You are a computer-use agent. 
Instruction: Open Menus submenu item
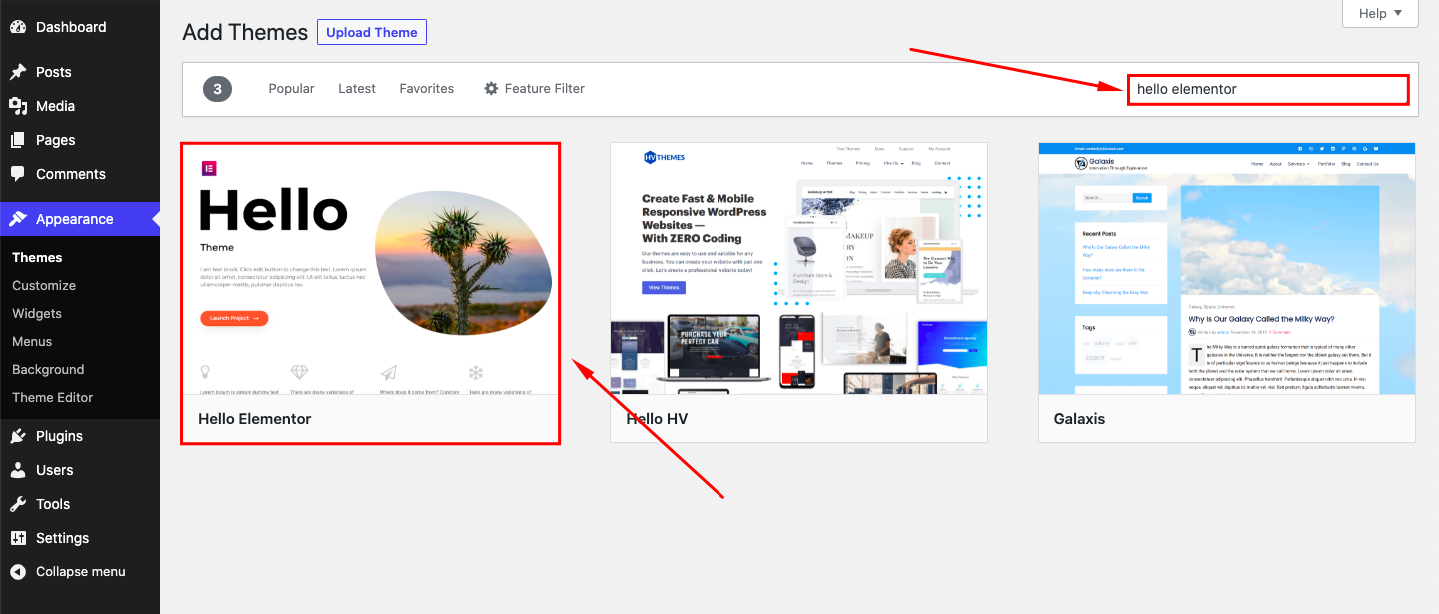32,341
